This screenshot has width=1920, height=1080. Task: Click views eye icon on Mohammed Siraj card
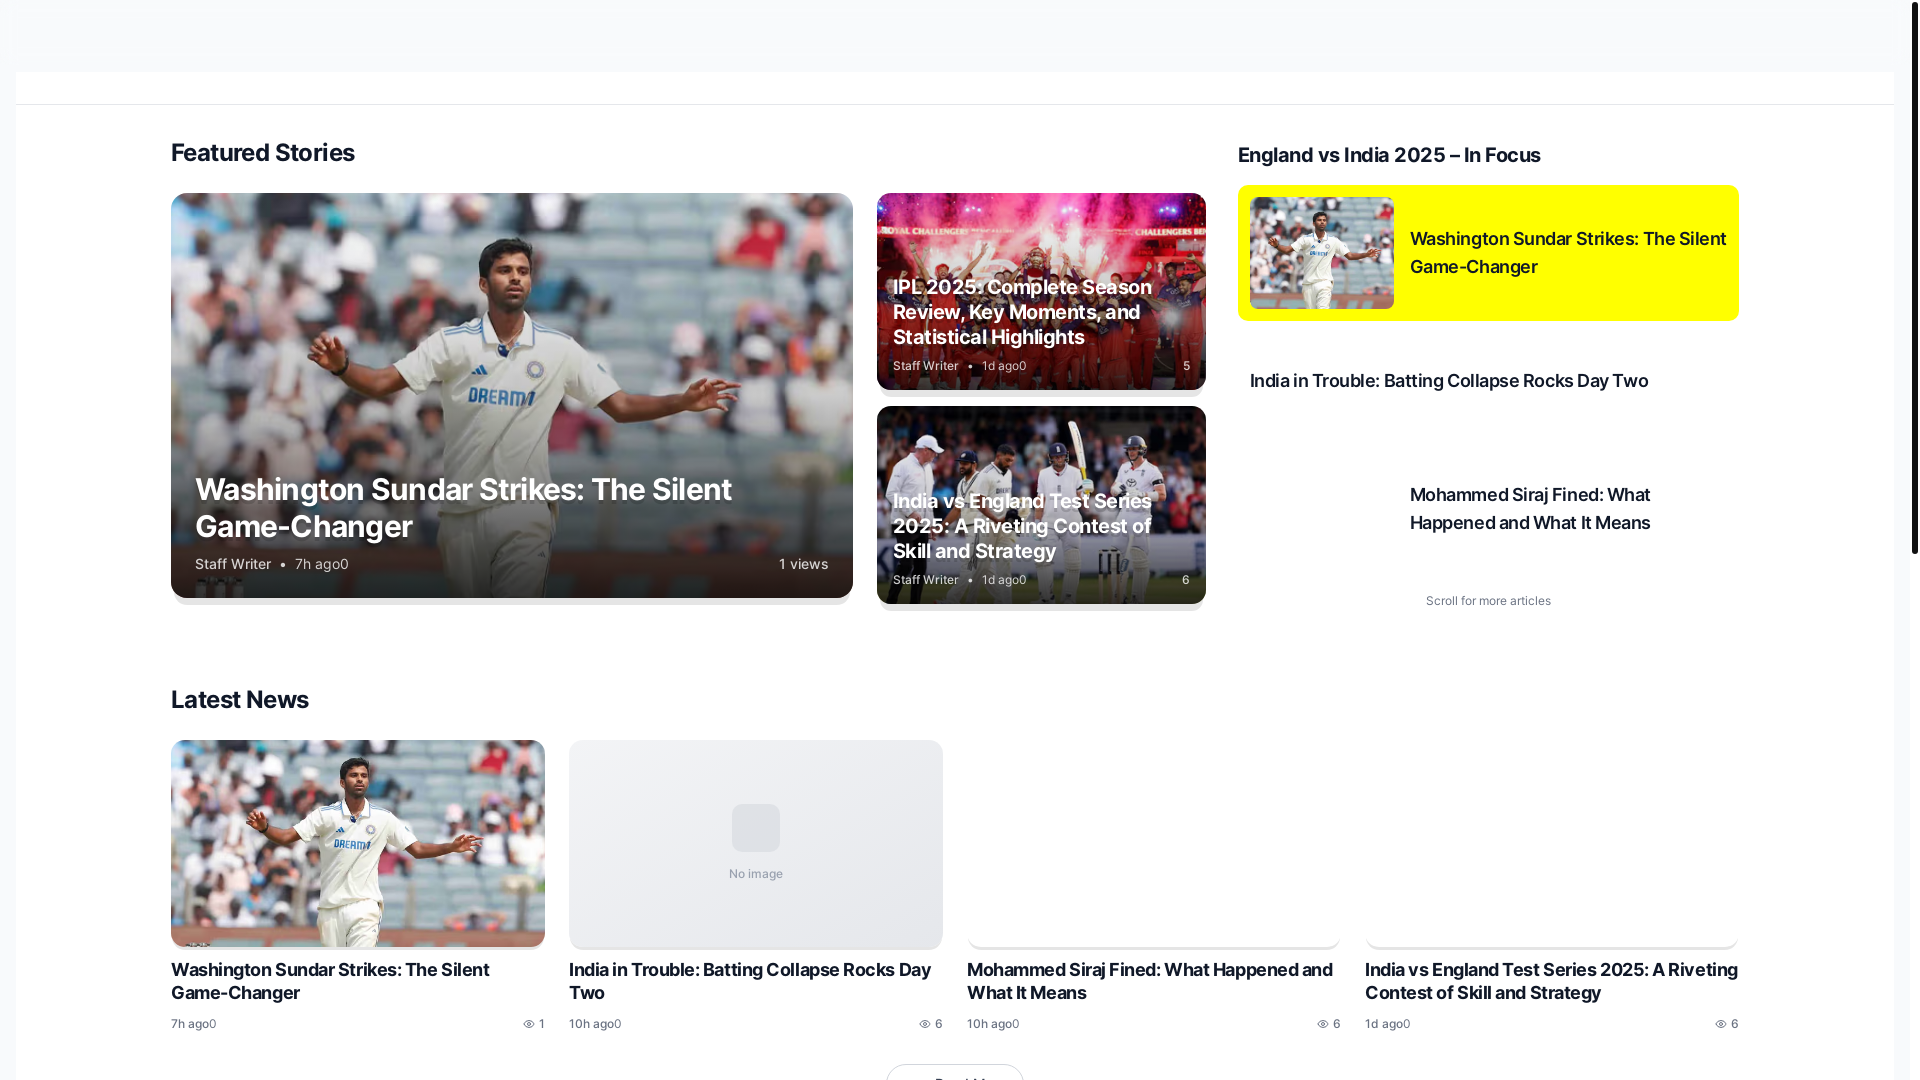[x=1323, y=1024]
